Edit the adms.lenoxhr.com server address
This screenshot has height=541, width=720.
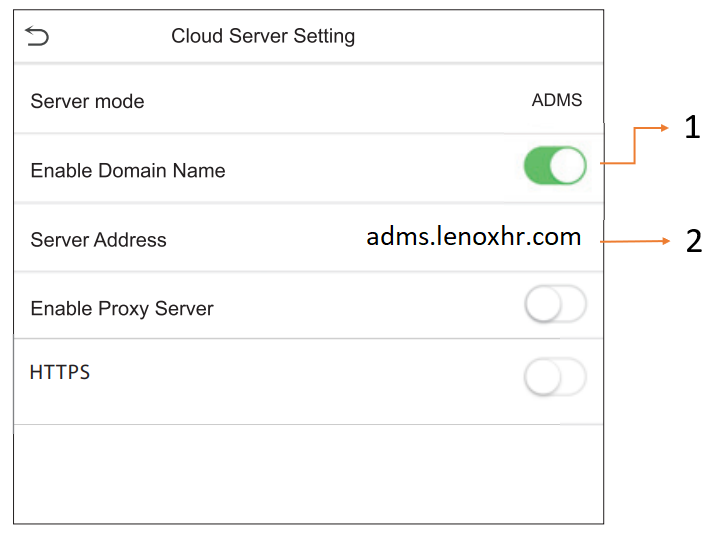(x=473, y=237)
